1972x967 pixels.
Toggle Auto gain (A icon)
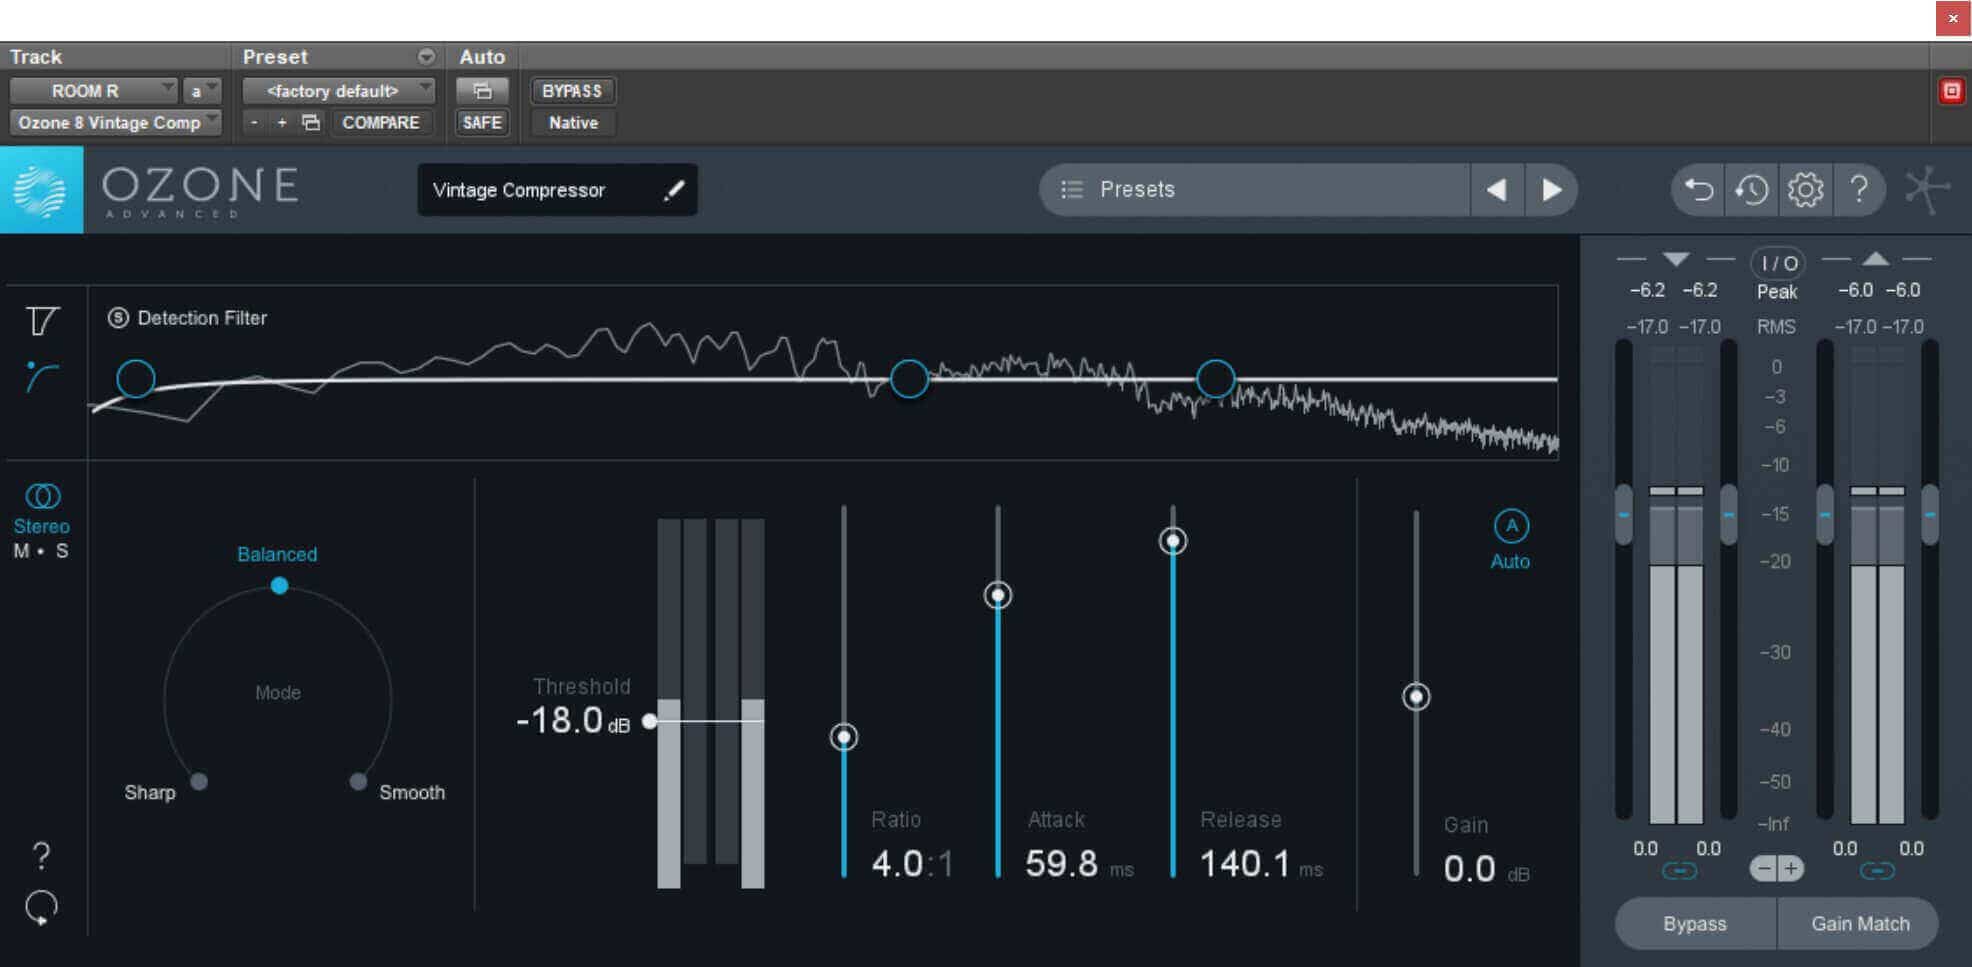pos(1511,526)
